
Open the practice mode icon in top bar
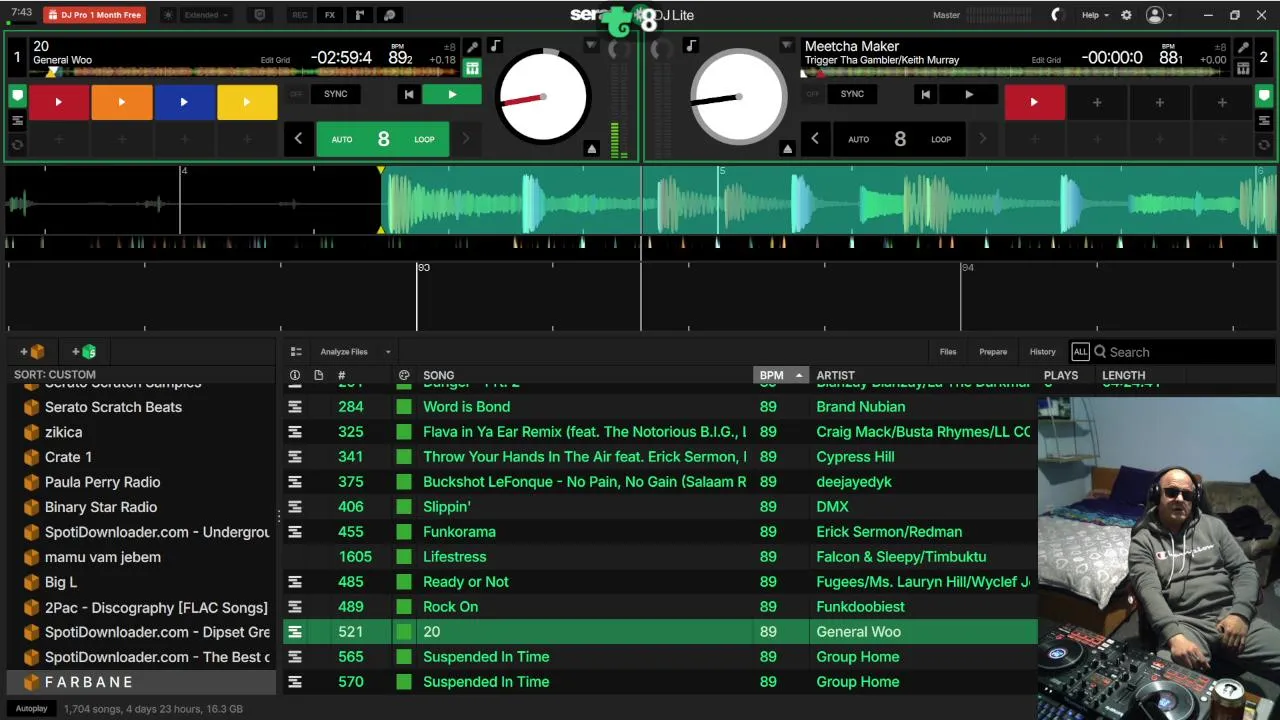(390, 15)
